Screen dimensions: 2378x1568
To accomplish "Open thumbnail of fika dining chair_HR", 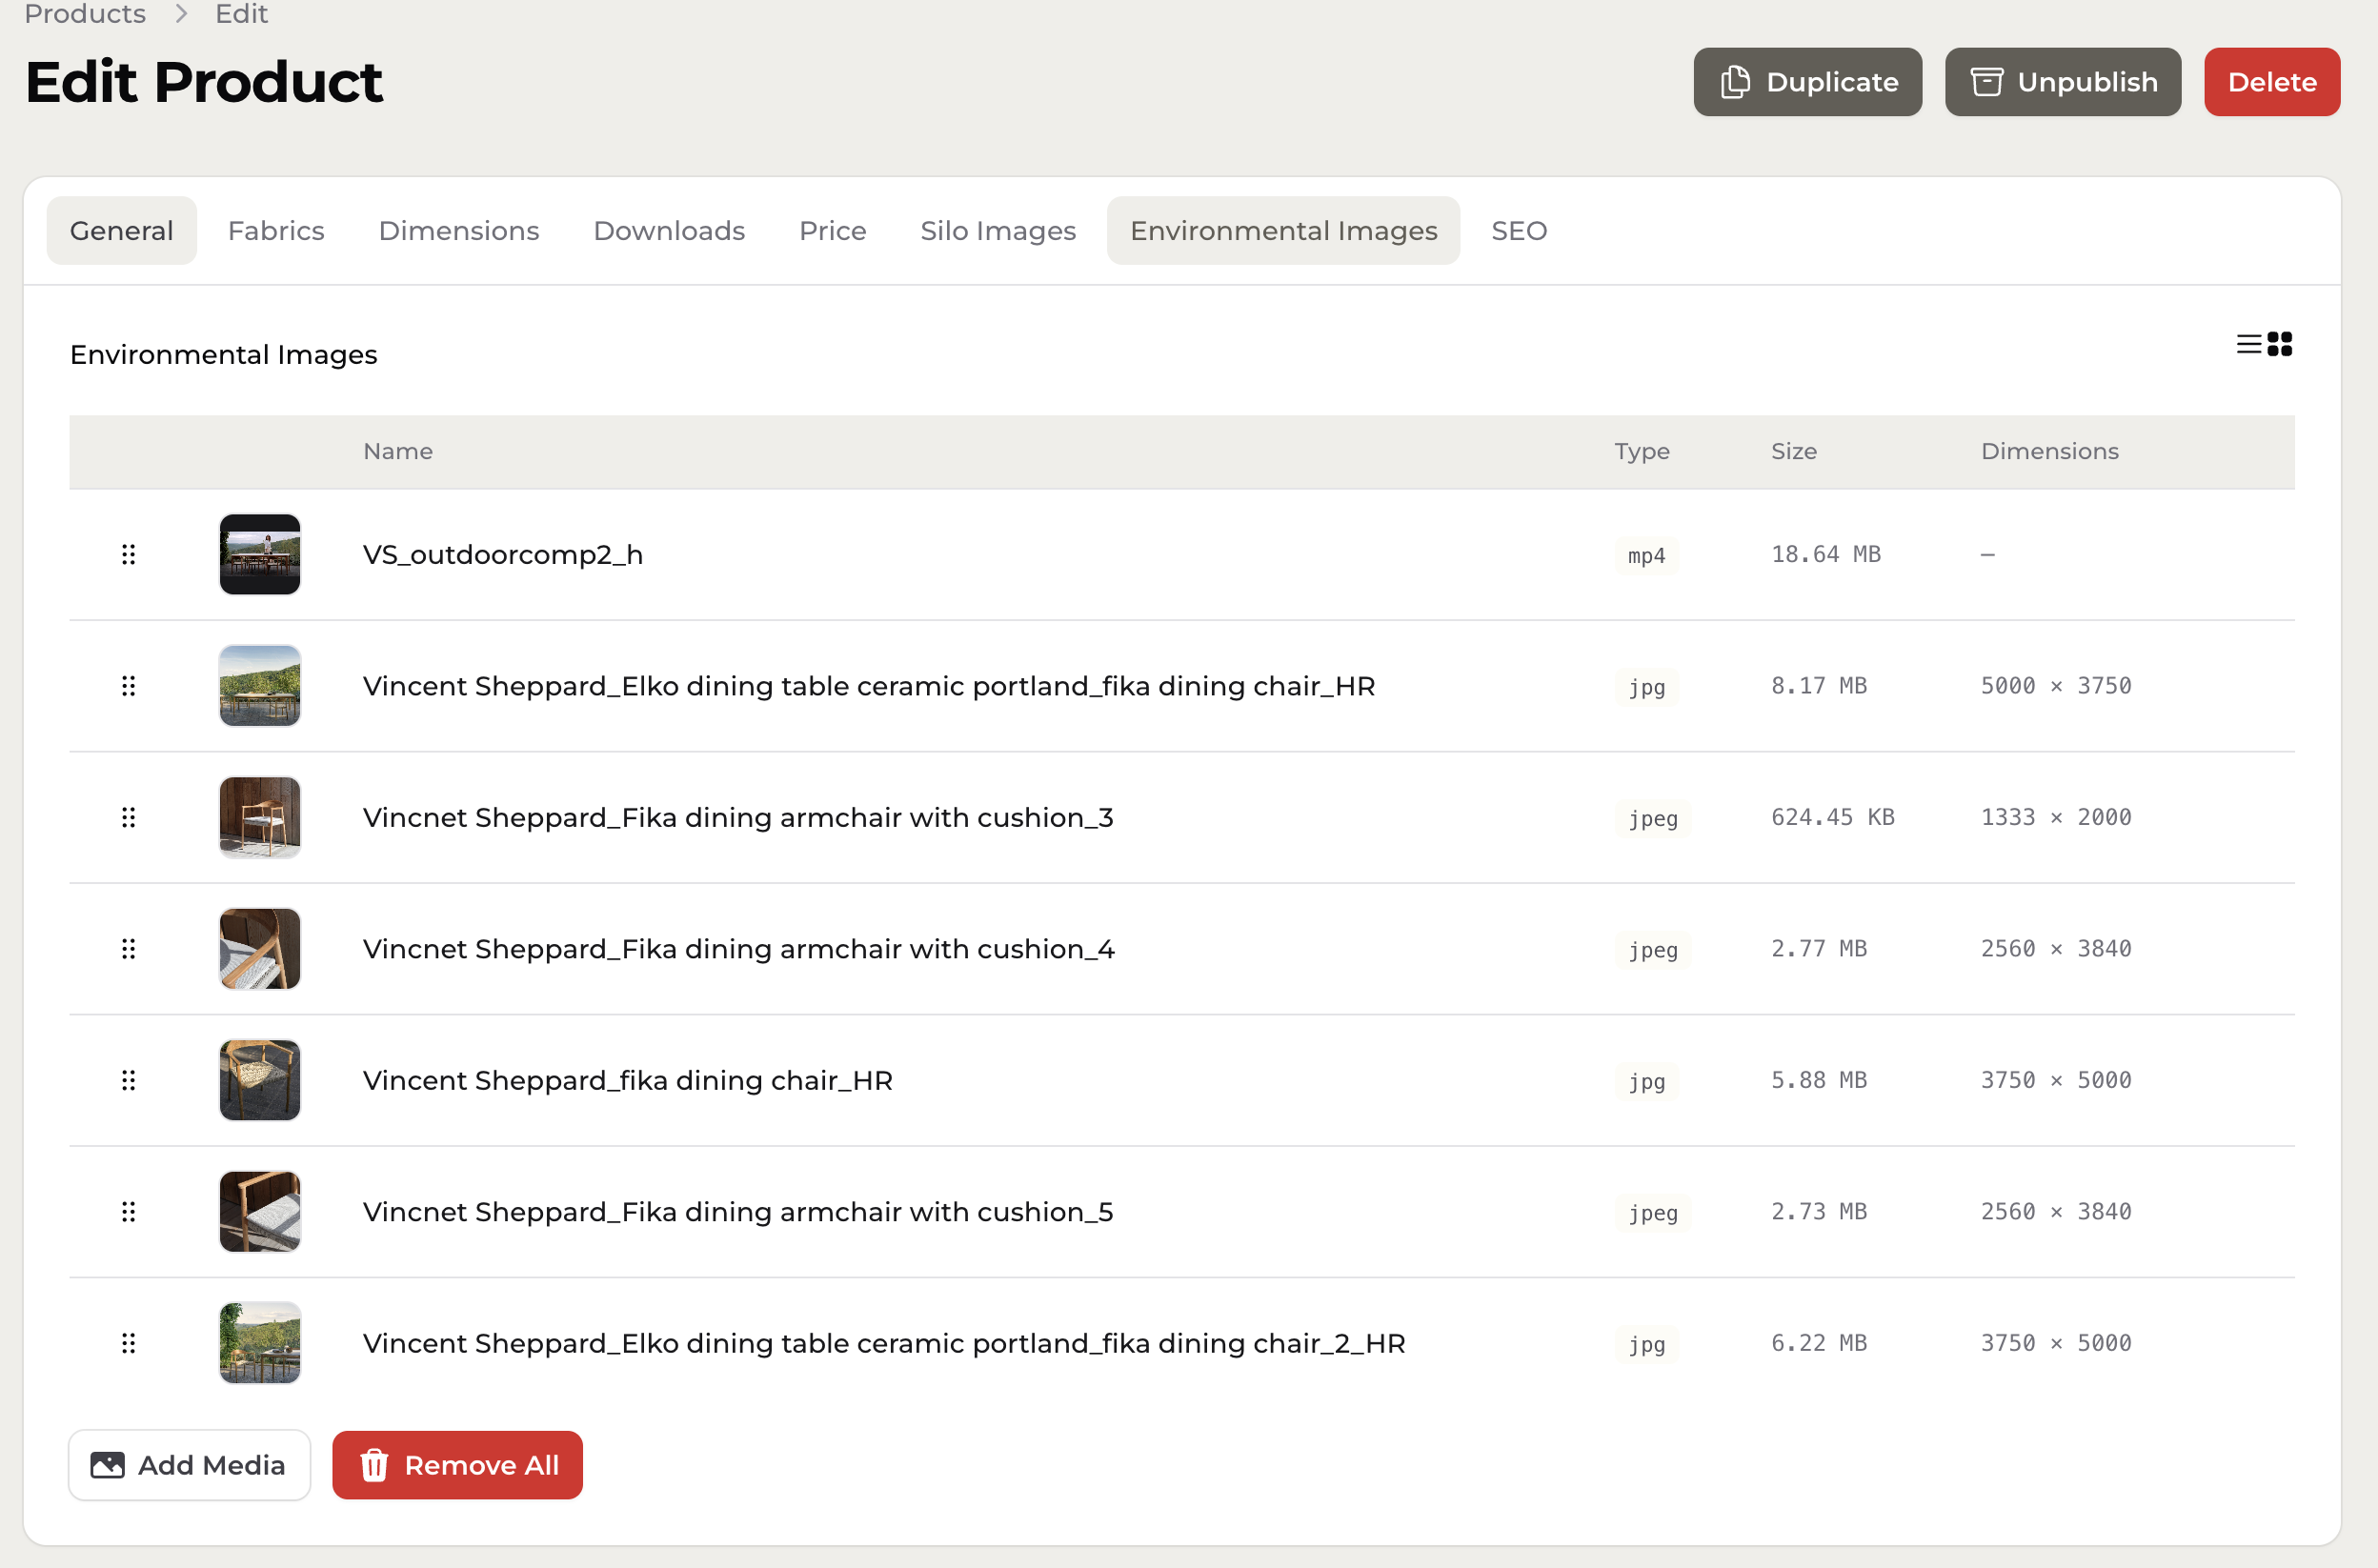I will pos(260,1080).
